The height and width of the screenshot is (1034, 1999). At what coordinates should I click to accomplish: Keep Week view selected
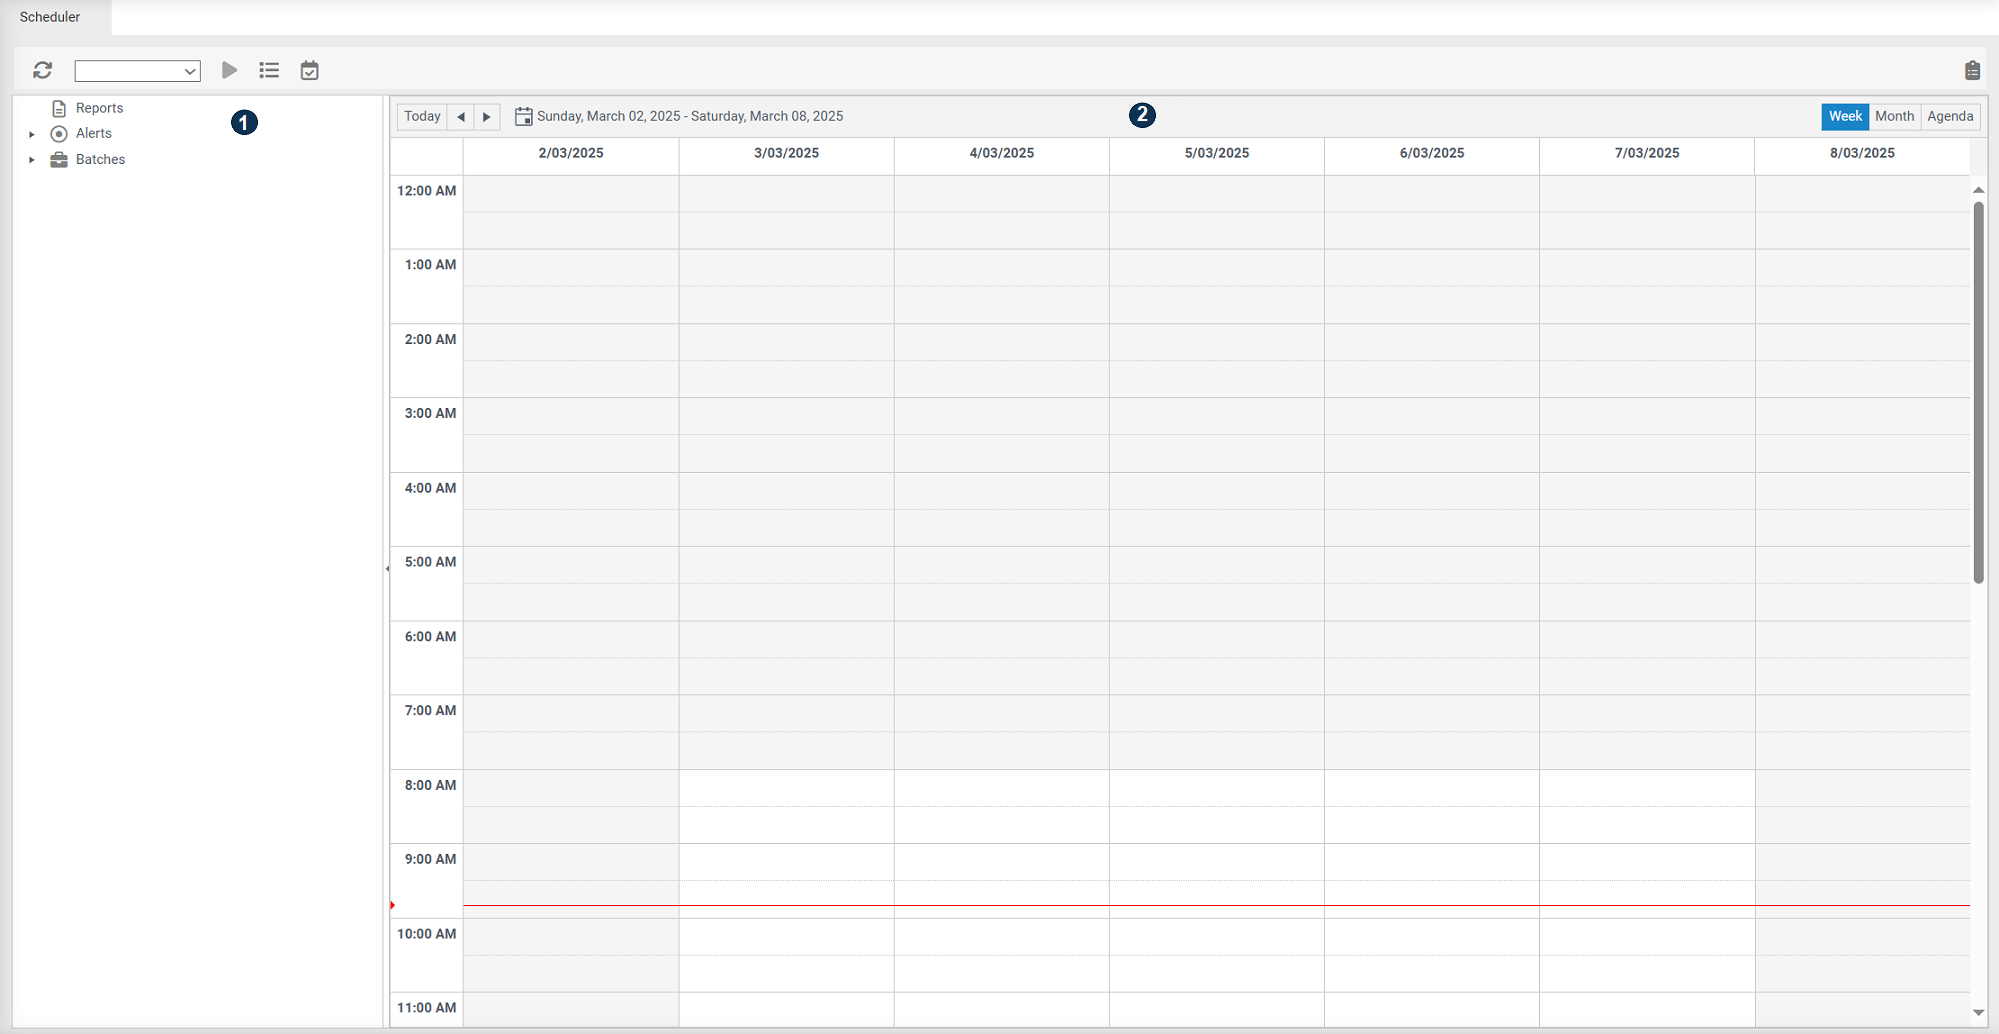tap(1844, 116)
